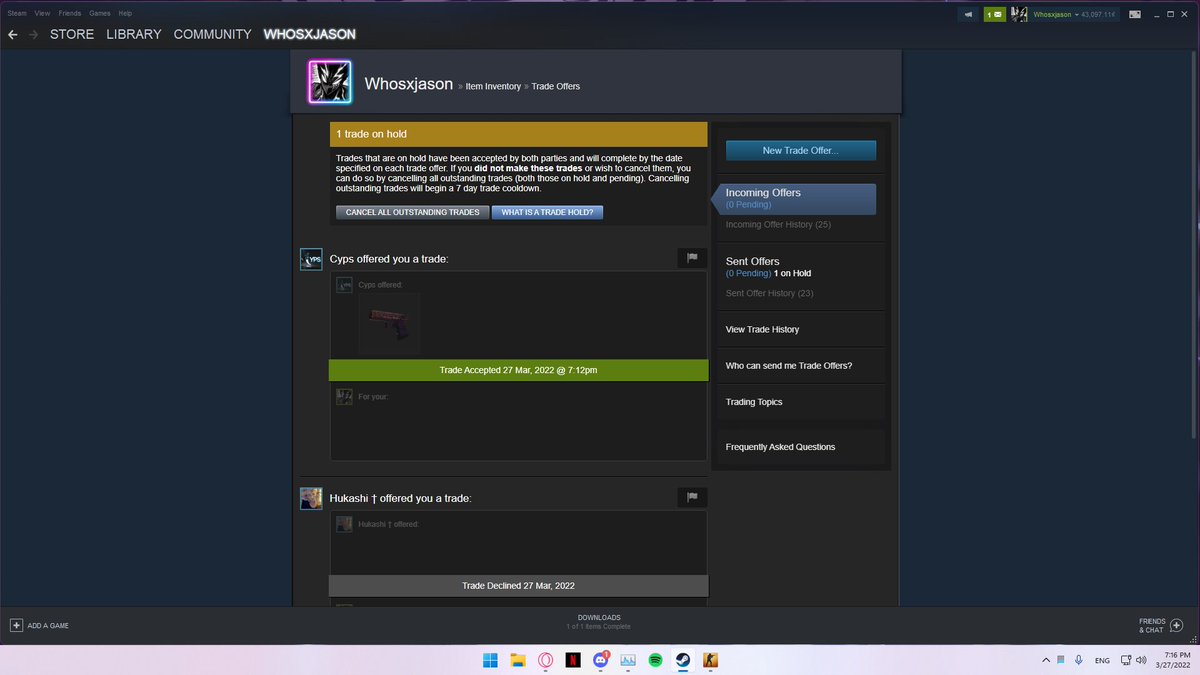Open Opera GX browser from taskbar

(x=546, y=660)
